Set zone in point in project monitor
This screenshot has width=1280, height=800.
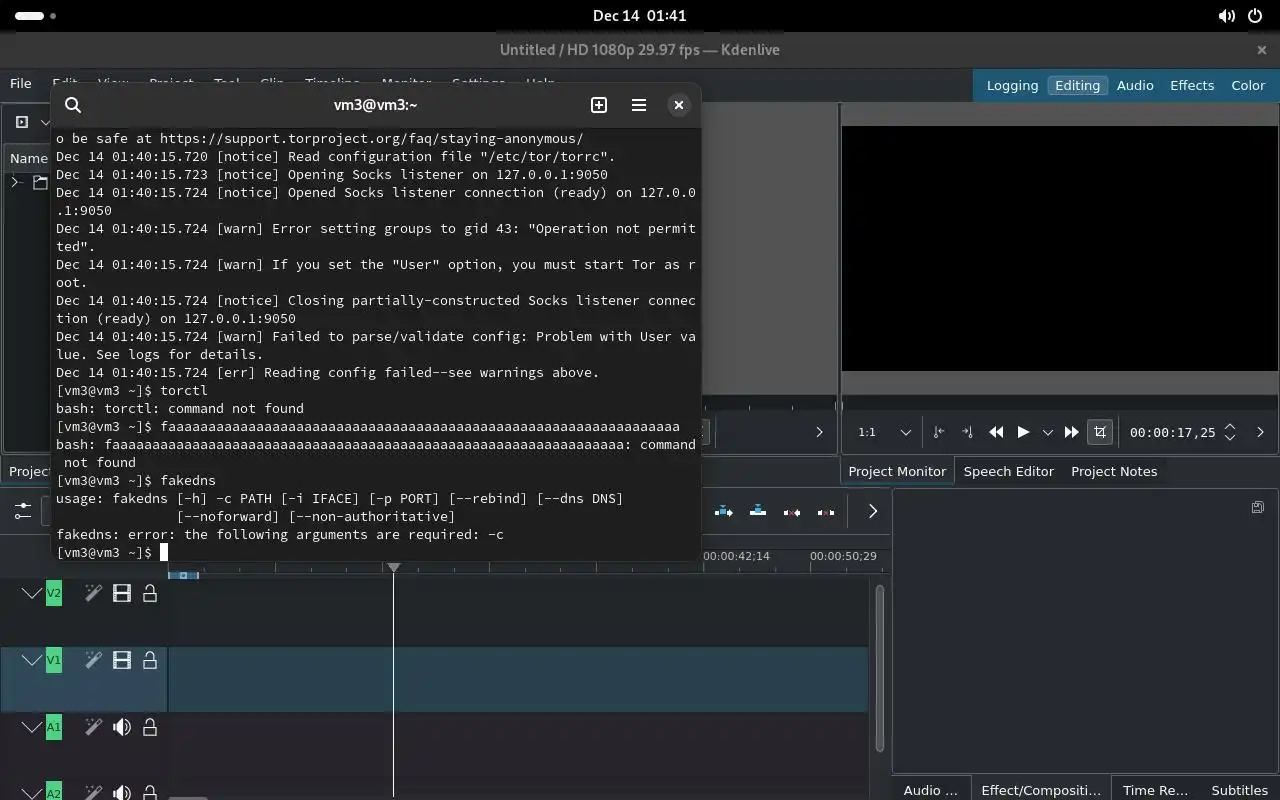(x=938, y=432)
